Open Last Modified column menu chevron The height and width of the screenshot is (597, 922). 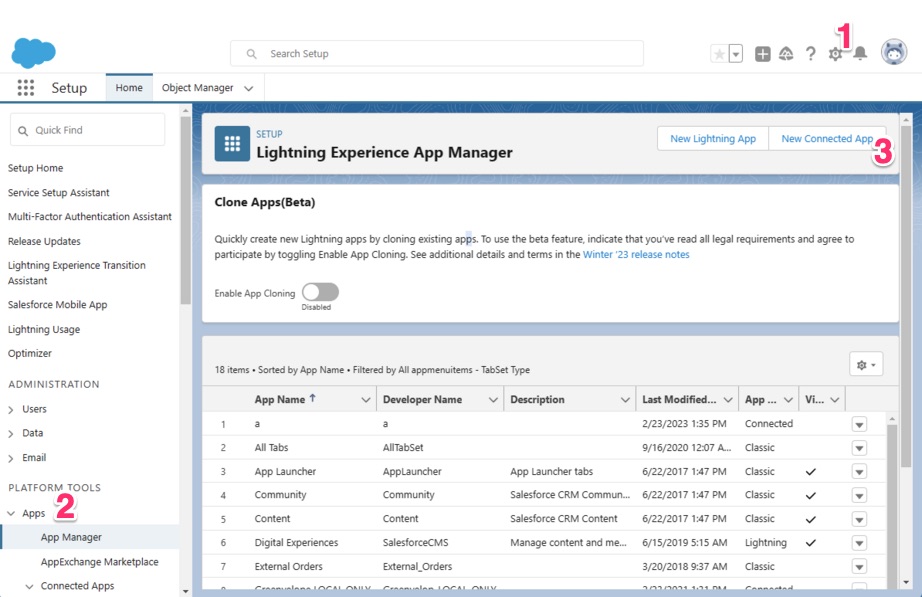(x=728, y=400)
